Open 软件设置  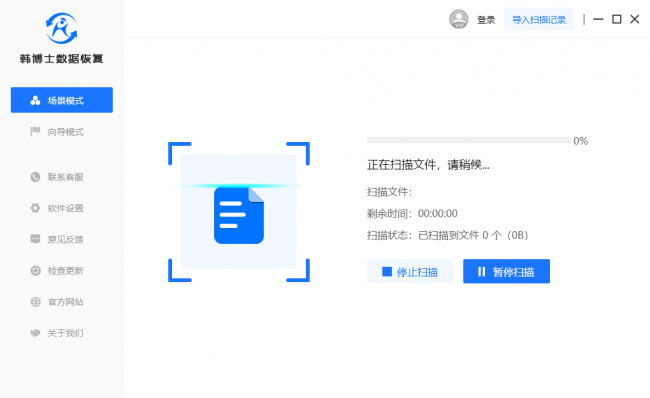pos(57,208)
